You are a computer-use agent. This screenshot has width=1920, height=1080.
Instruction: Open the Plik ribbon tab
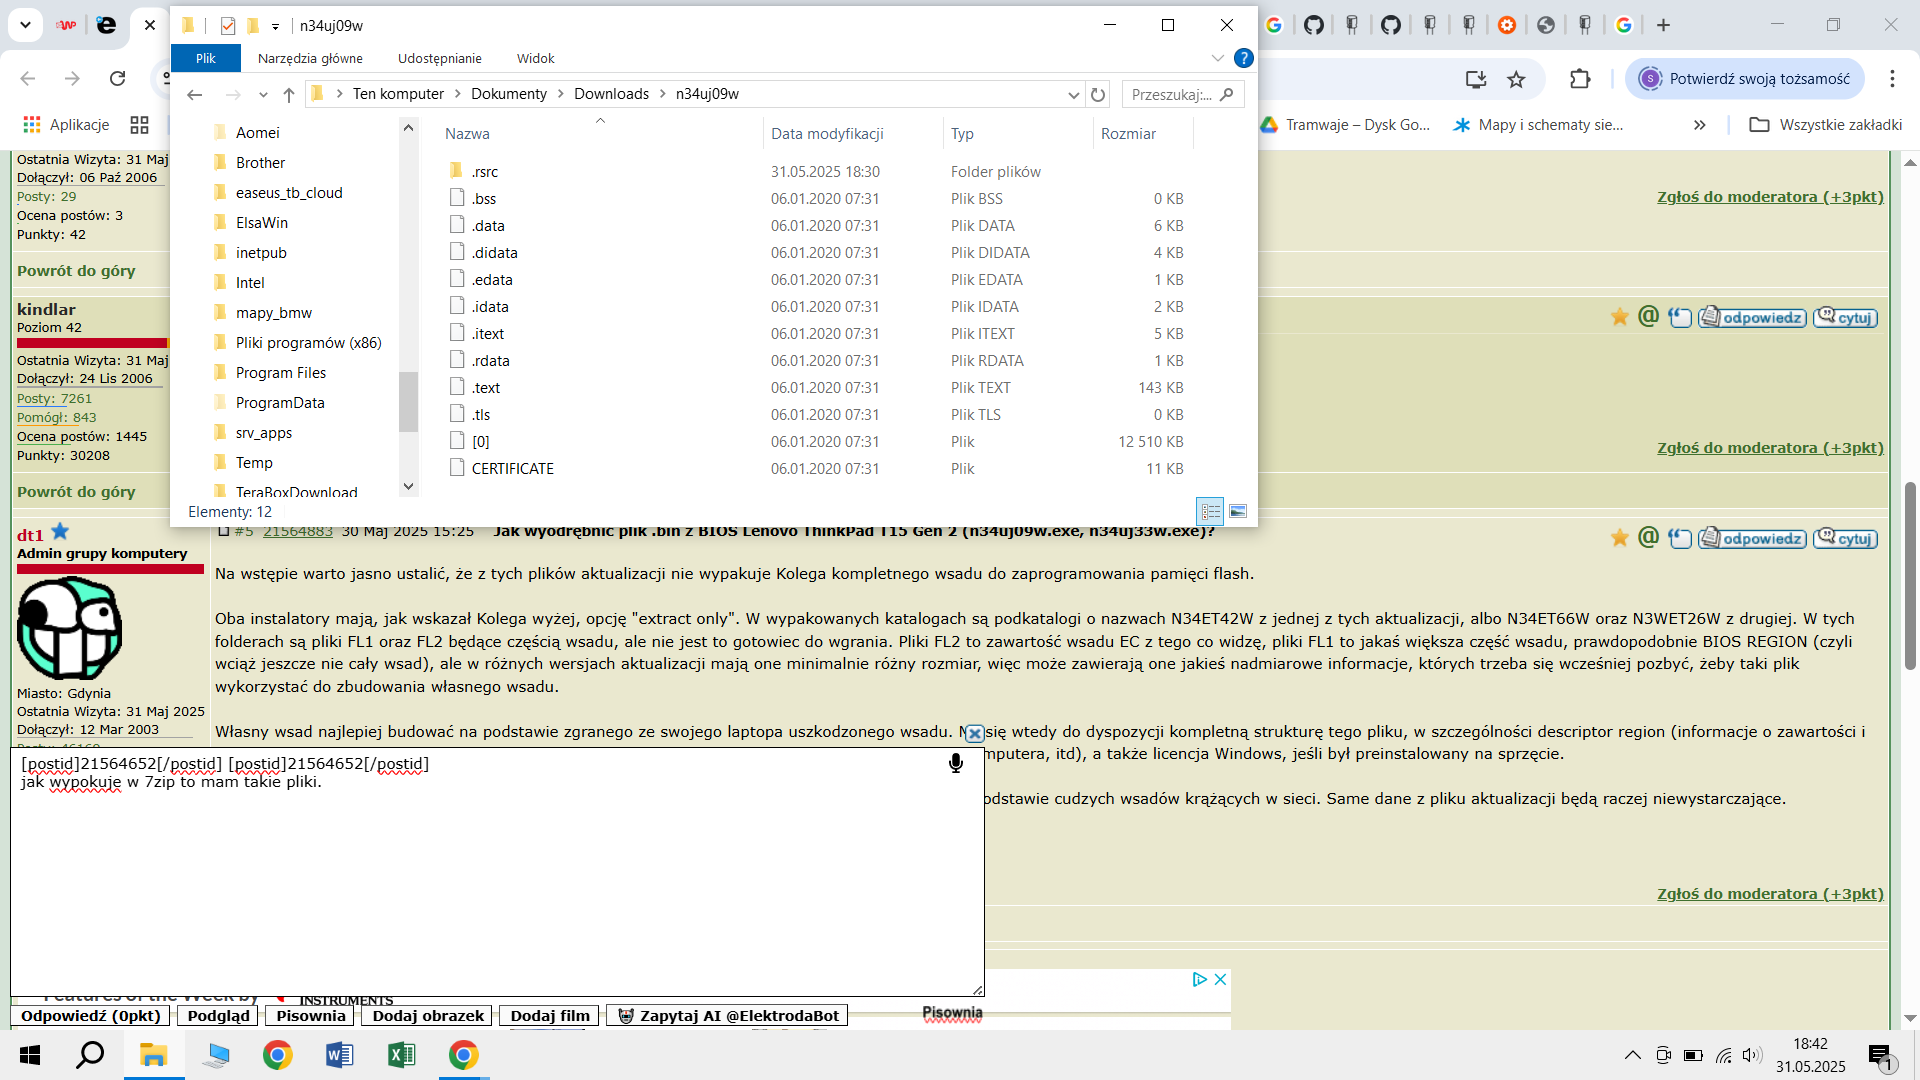tap(206, 58)
